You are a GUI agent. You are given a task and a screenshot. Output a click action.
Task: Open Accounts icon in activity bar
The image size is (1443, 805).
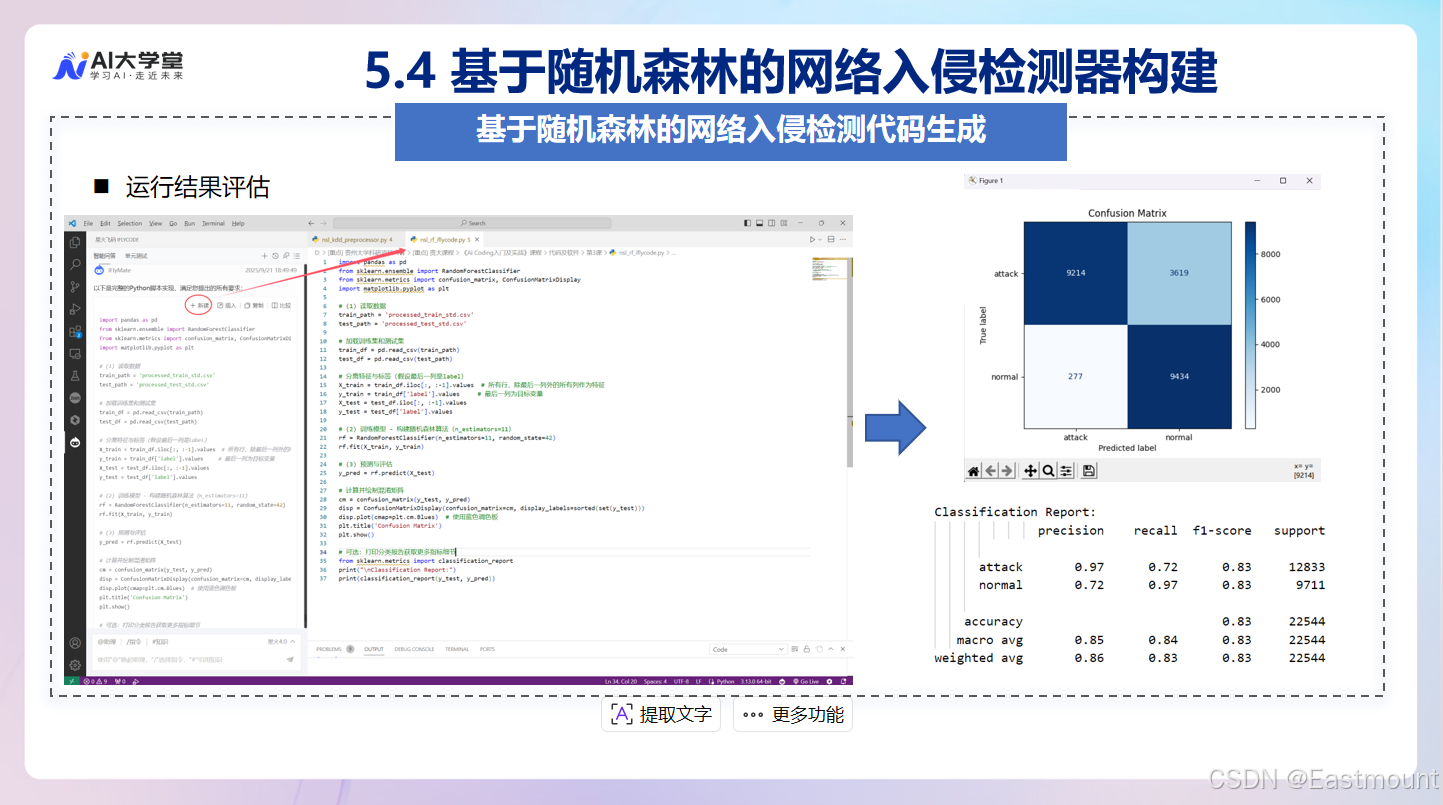[x=75, y=643]
